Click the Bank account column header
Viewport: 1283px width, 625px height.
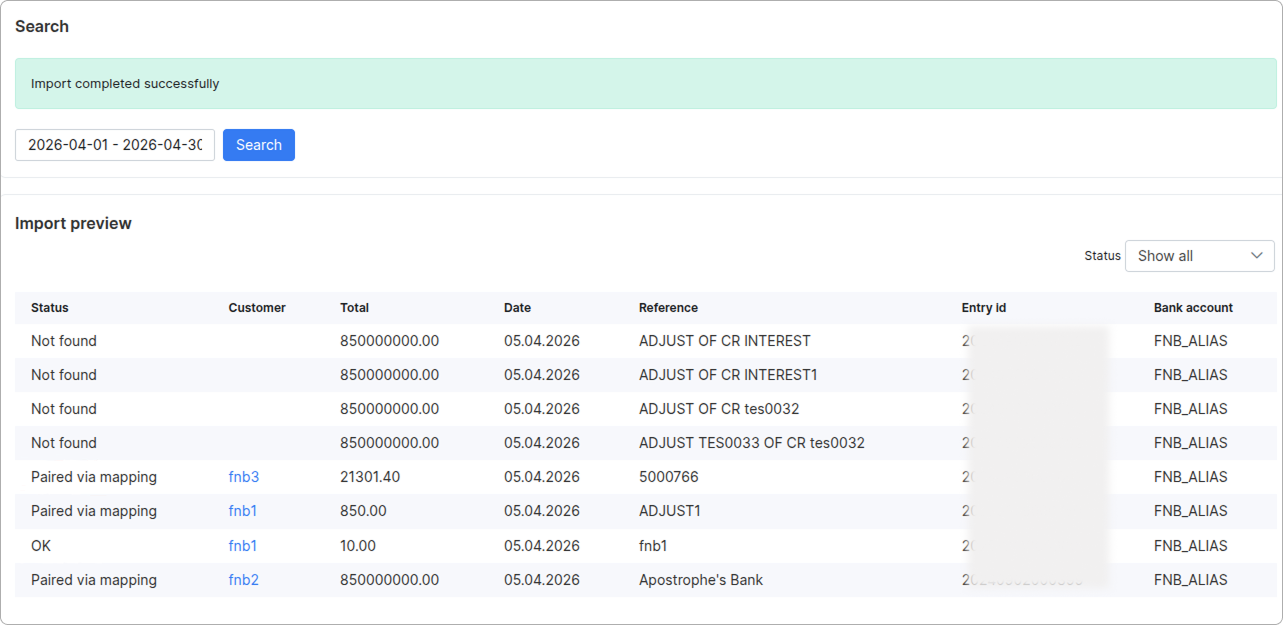[1193, 308]
